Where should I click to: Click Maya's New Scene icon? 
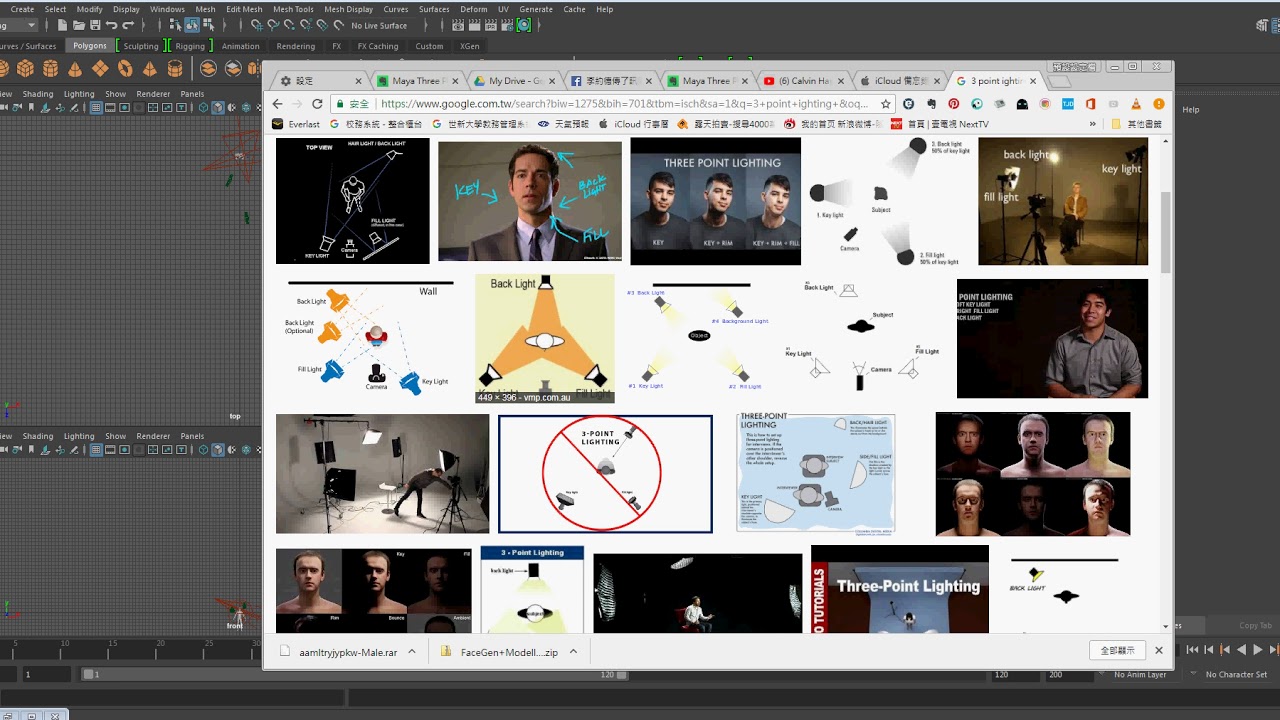62,25
